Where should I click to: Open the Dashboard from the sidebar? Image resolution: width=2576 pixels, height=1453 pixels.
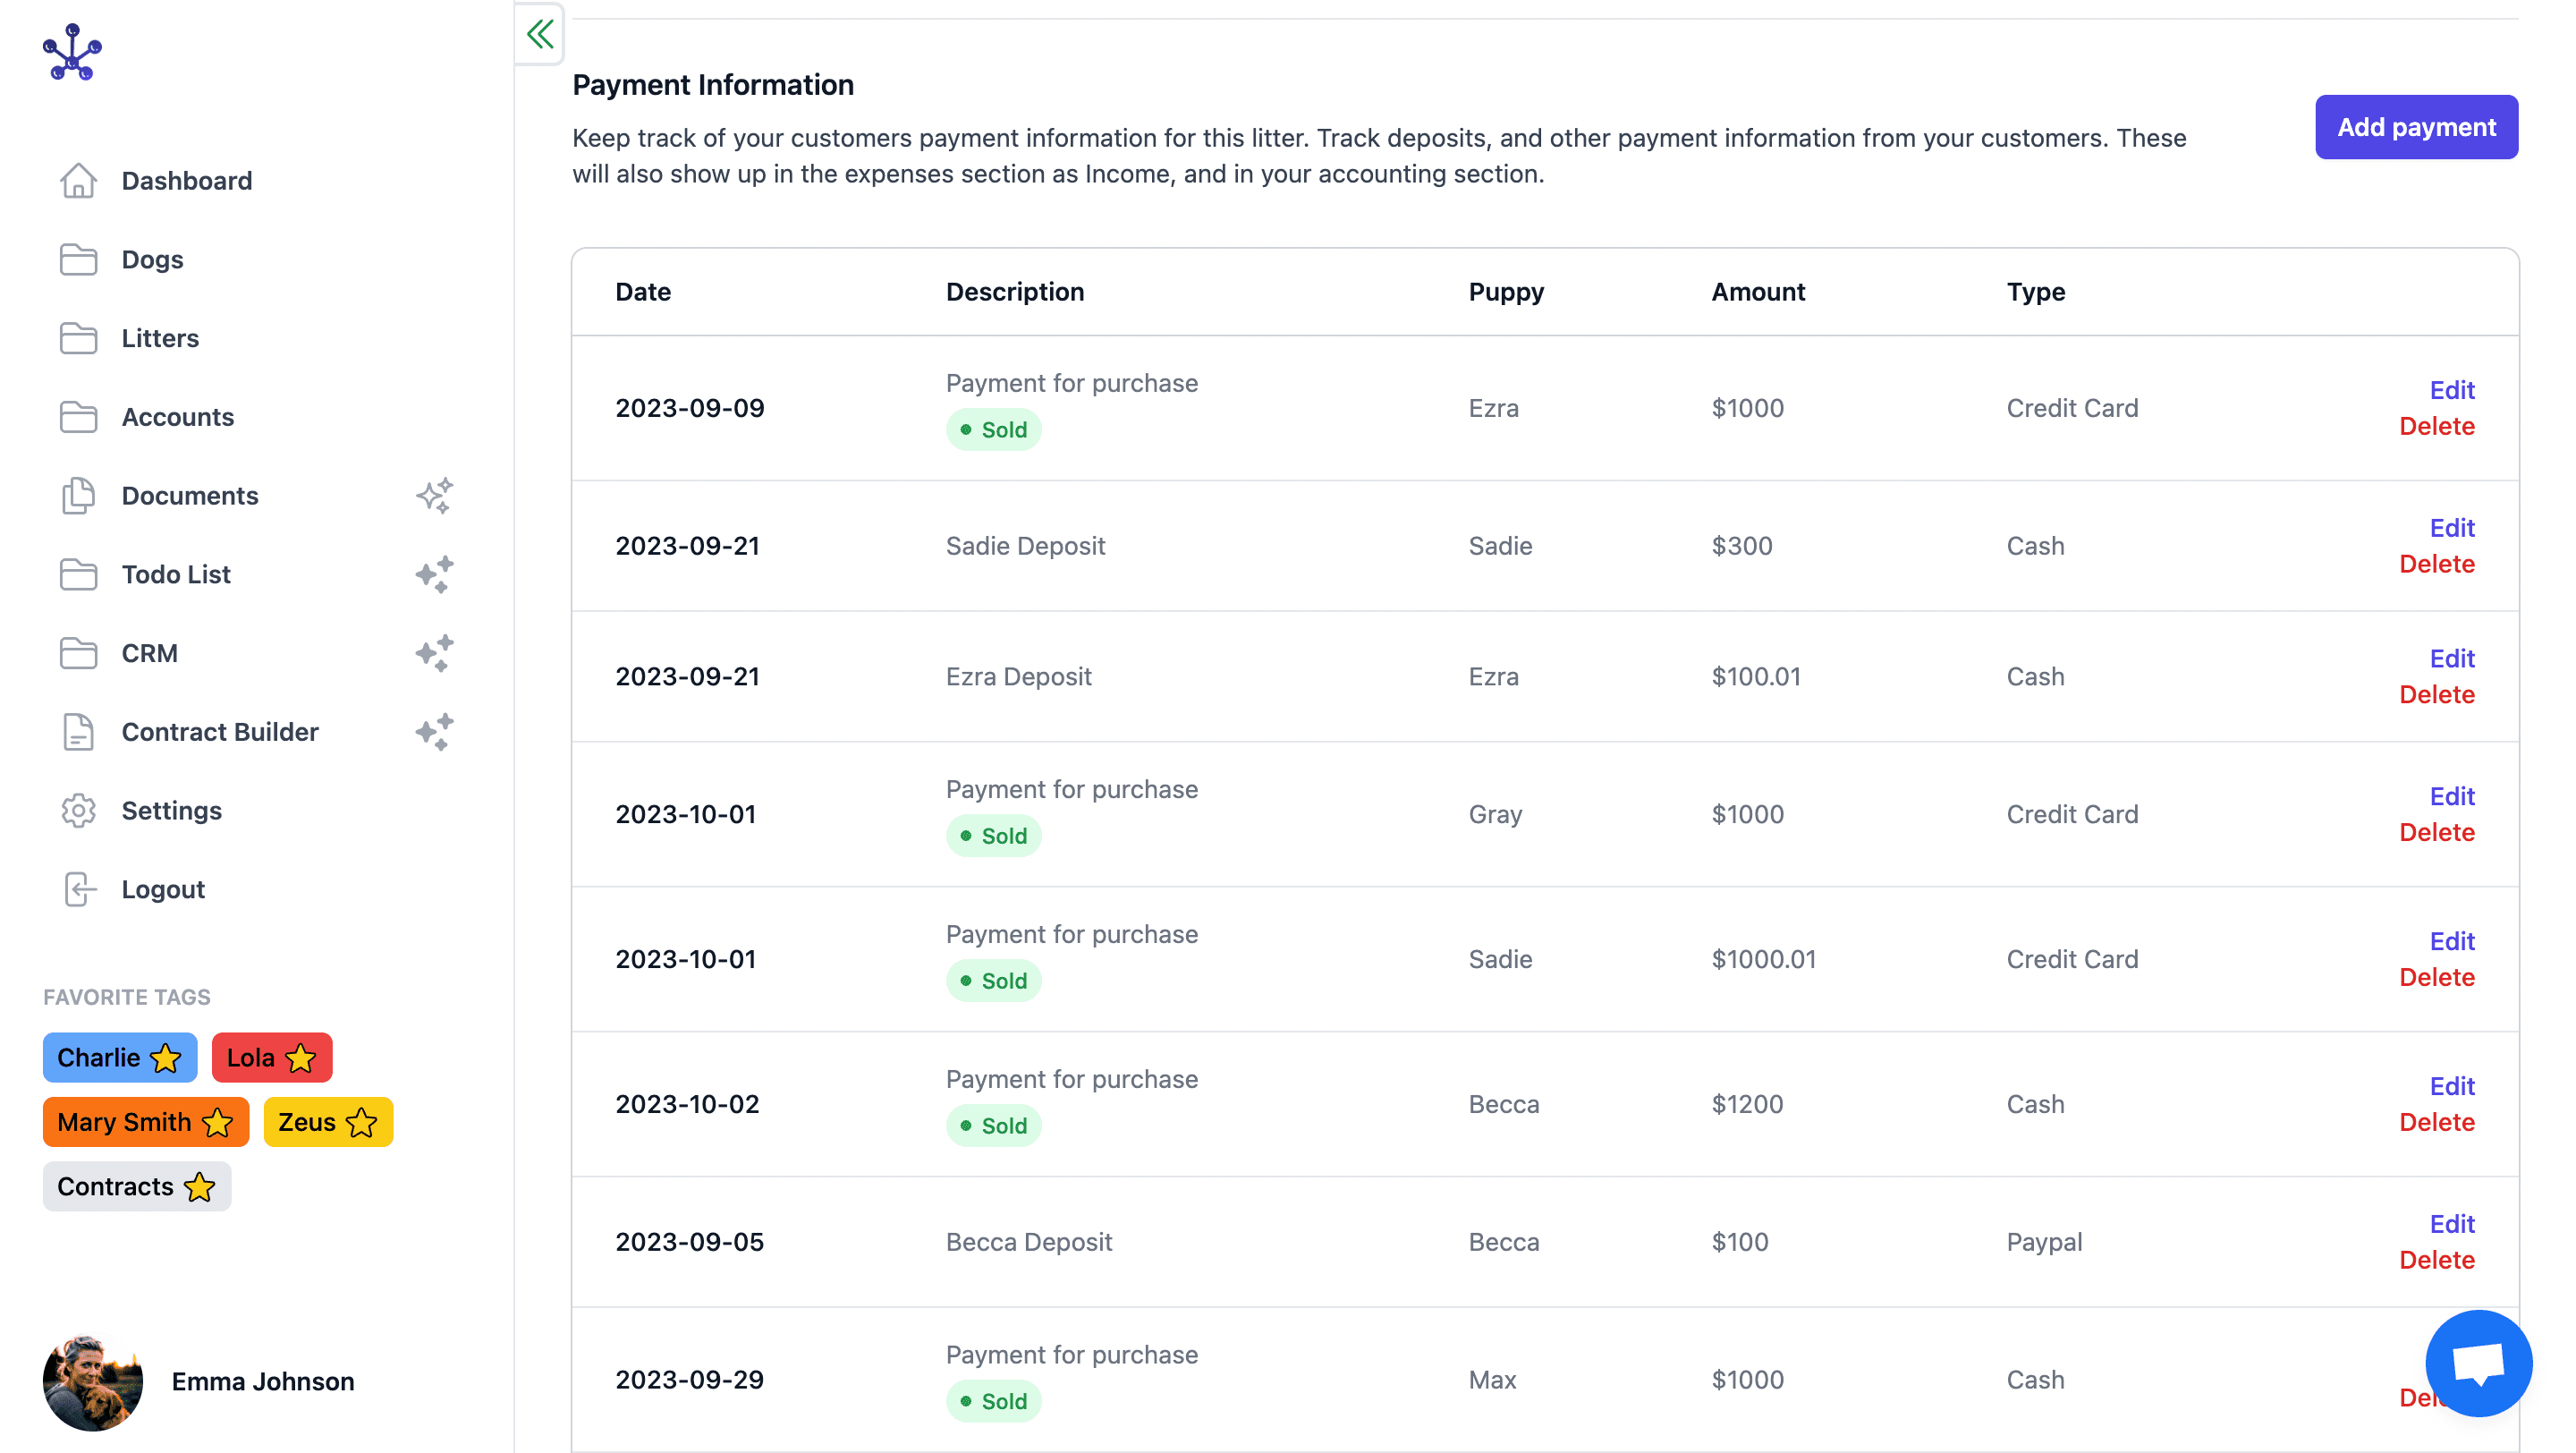click(187, 181)
